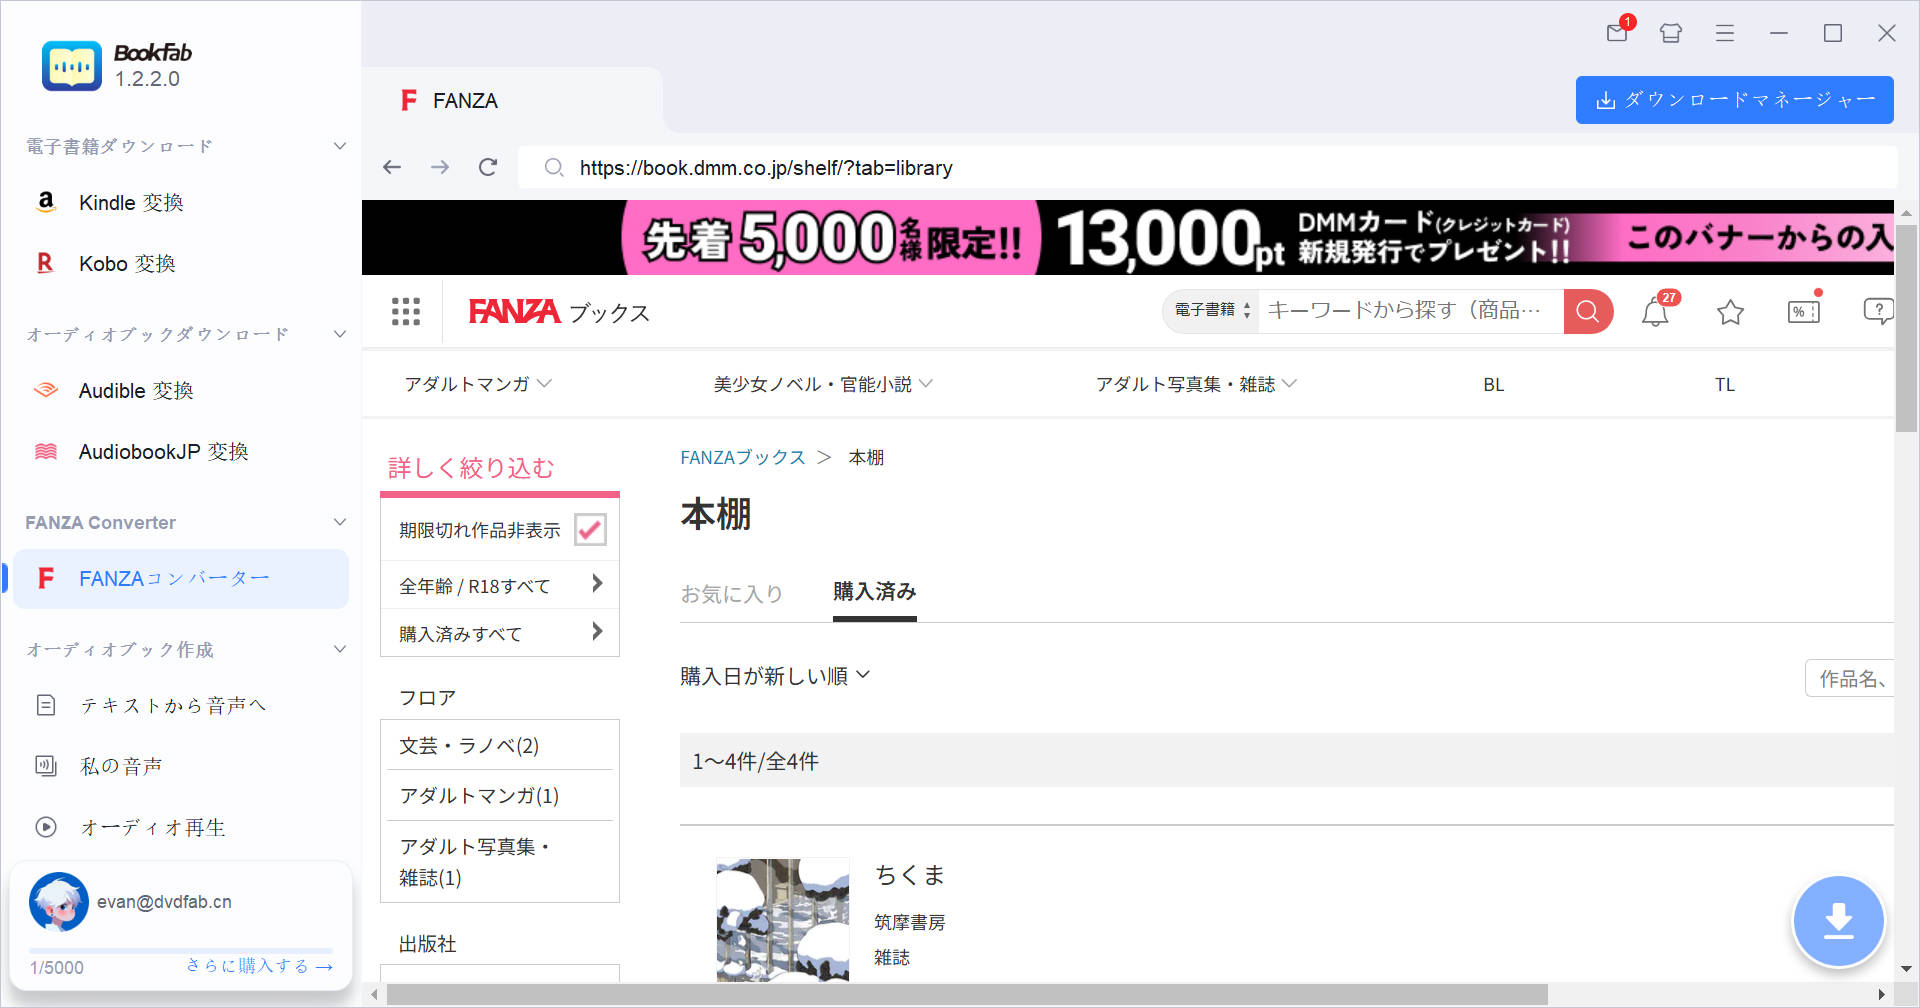Click the search magnifier icon
Image resolution: width=1920 pixels, height=1008 pixels.
point(1587,311)
